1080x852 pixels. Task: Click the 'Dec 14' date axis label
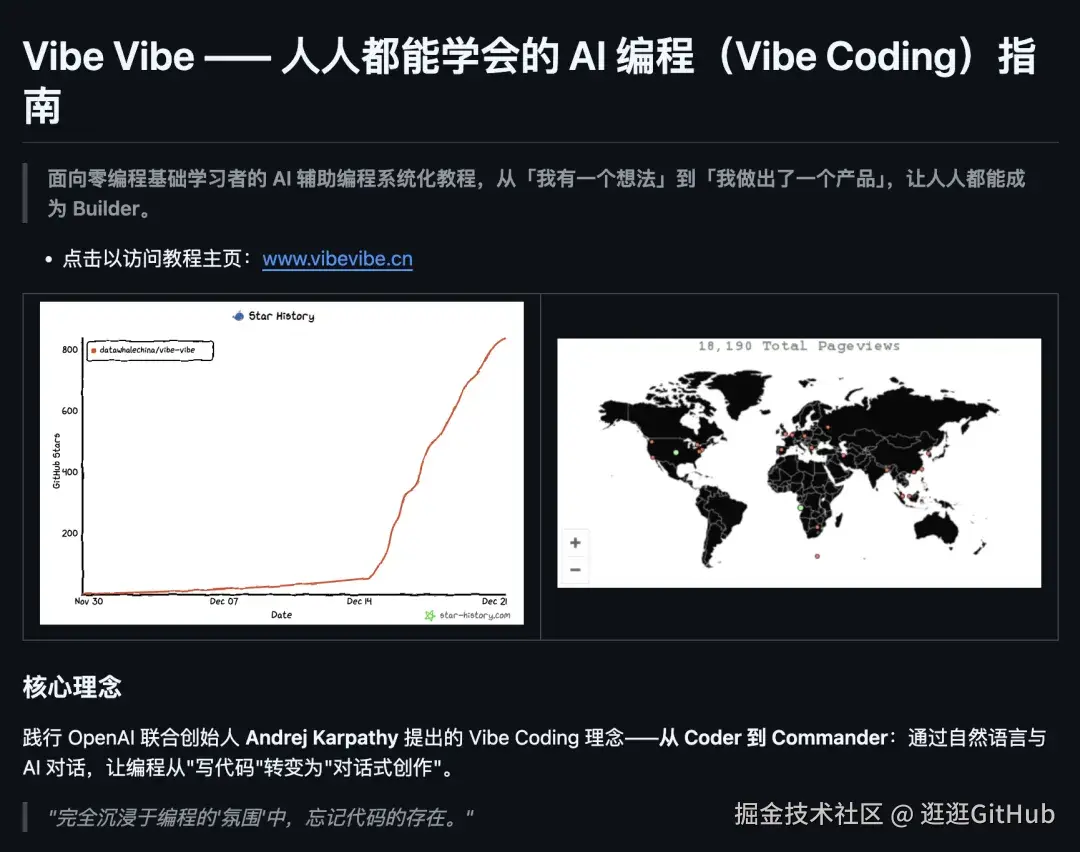tap(359, 601)
